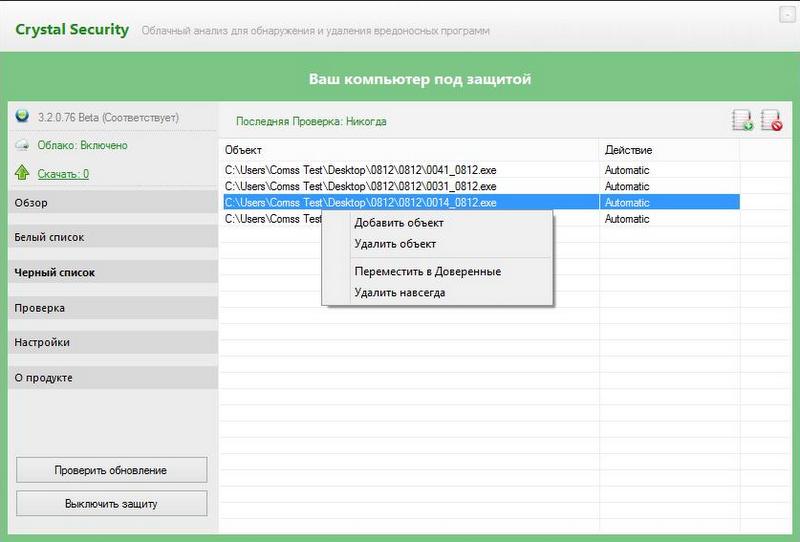The image size is (800, 542).
Task: Click the Выключить защиту button
Action: [x=112, y=504]
